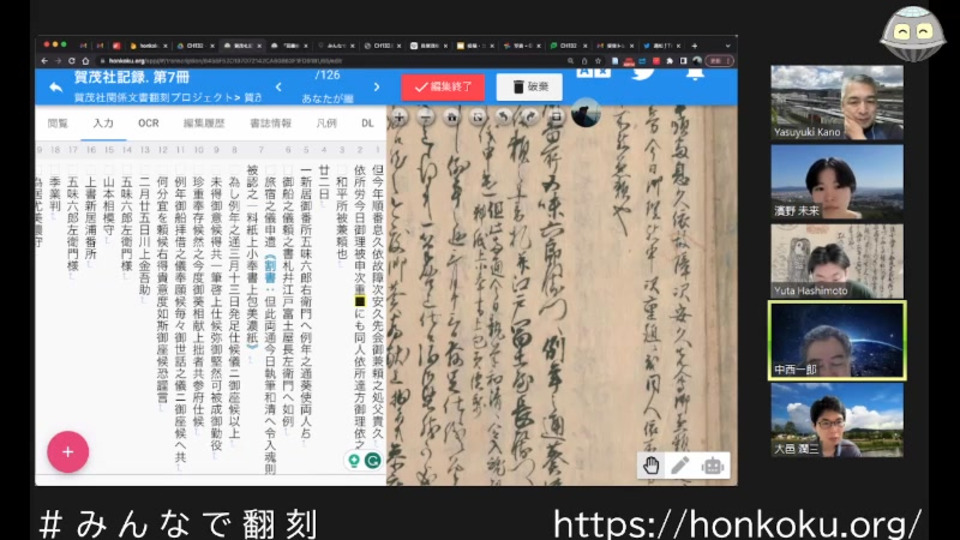Select 大邑 潤三's video tile
Image resolution: width=960 pixels, height=540 pixels.
(837, 420)
